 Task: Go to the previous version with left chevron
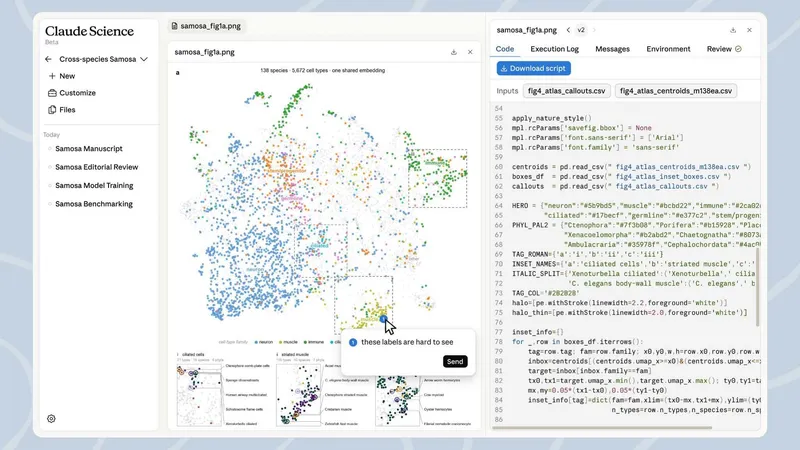pyautogui.click(x=568, y=30)
